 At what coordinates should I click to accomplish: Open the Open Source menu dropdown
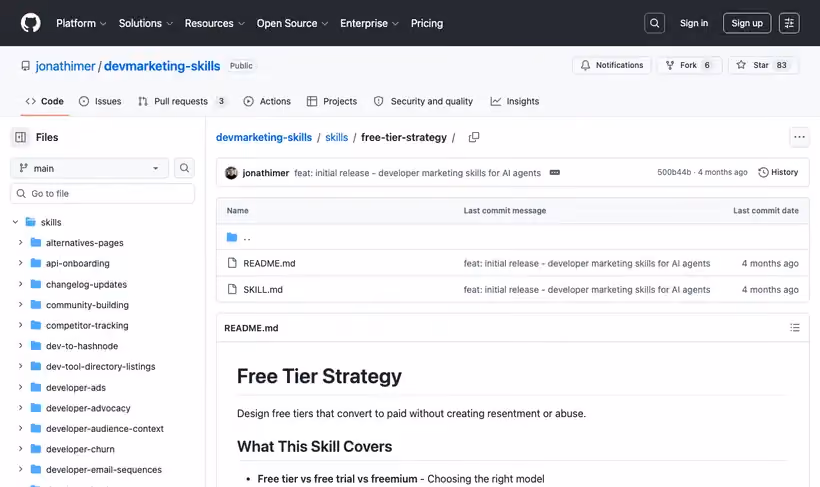coord(292,24)
